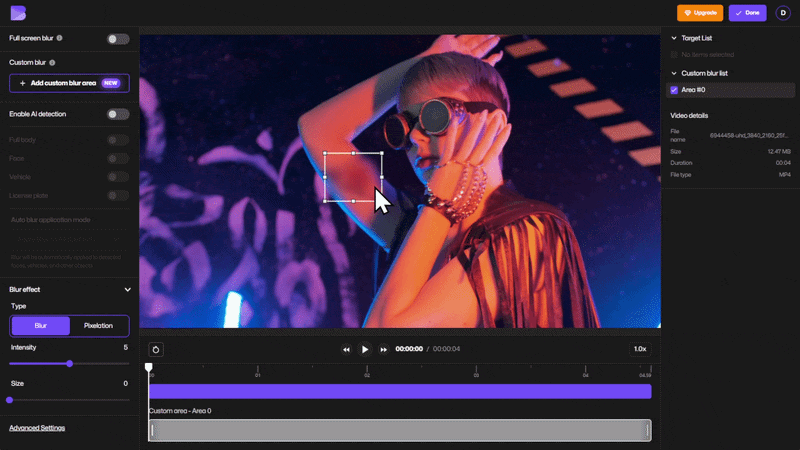800x450 pixels.
Task: Click Custom blur info icon
Action: [x=52, y=63]
